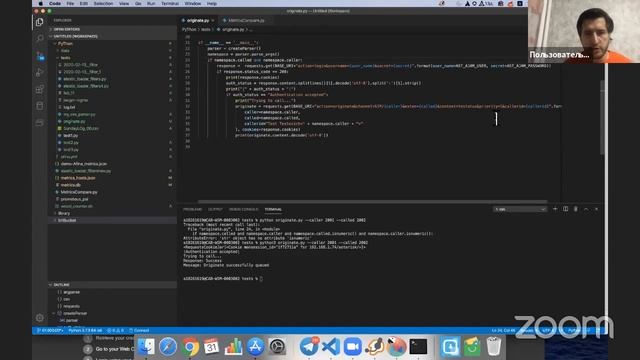Collapse the Python folder in explorer

113,43
